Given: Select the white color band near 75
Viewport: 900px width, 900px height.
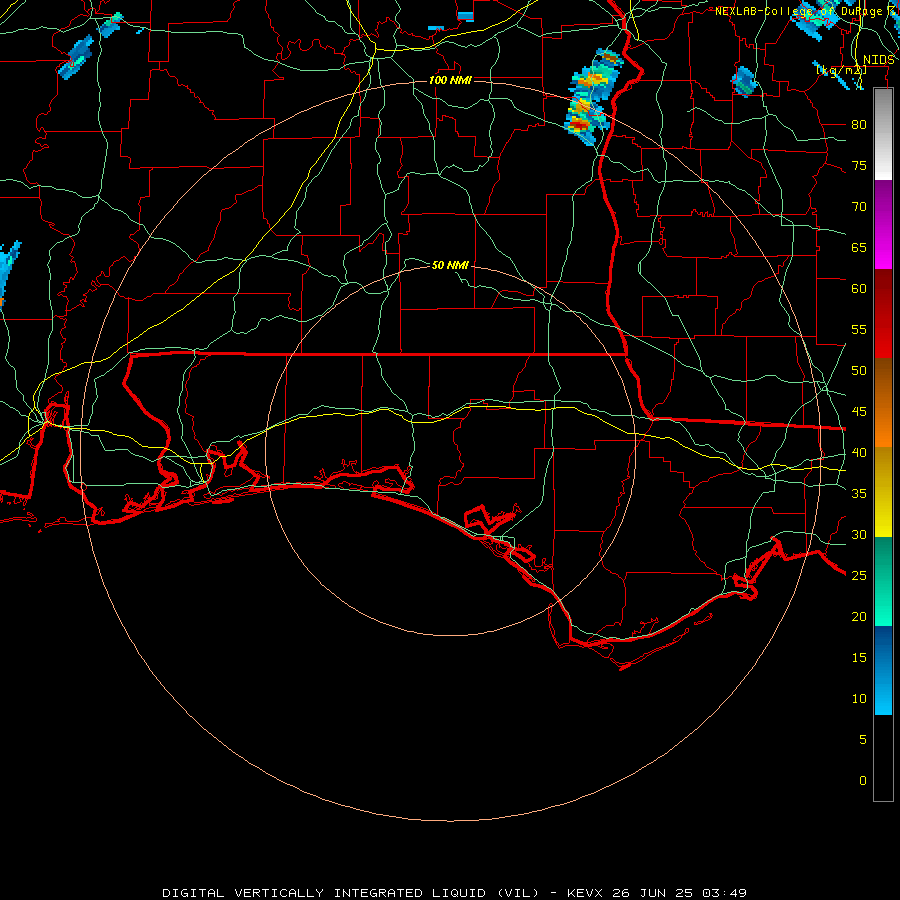Looking at the screenshot, I should (883, 166).
